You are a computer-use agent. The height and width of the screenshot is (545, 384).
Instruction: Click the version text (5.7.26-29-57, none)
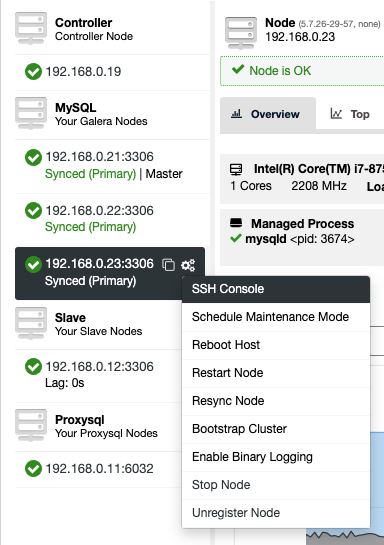point(340,24)
